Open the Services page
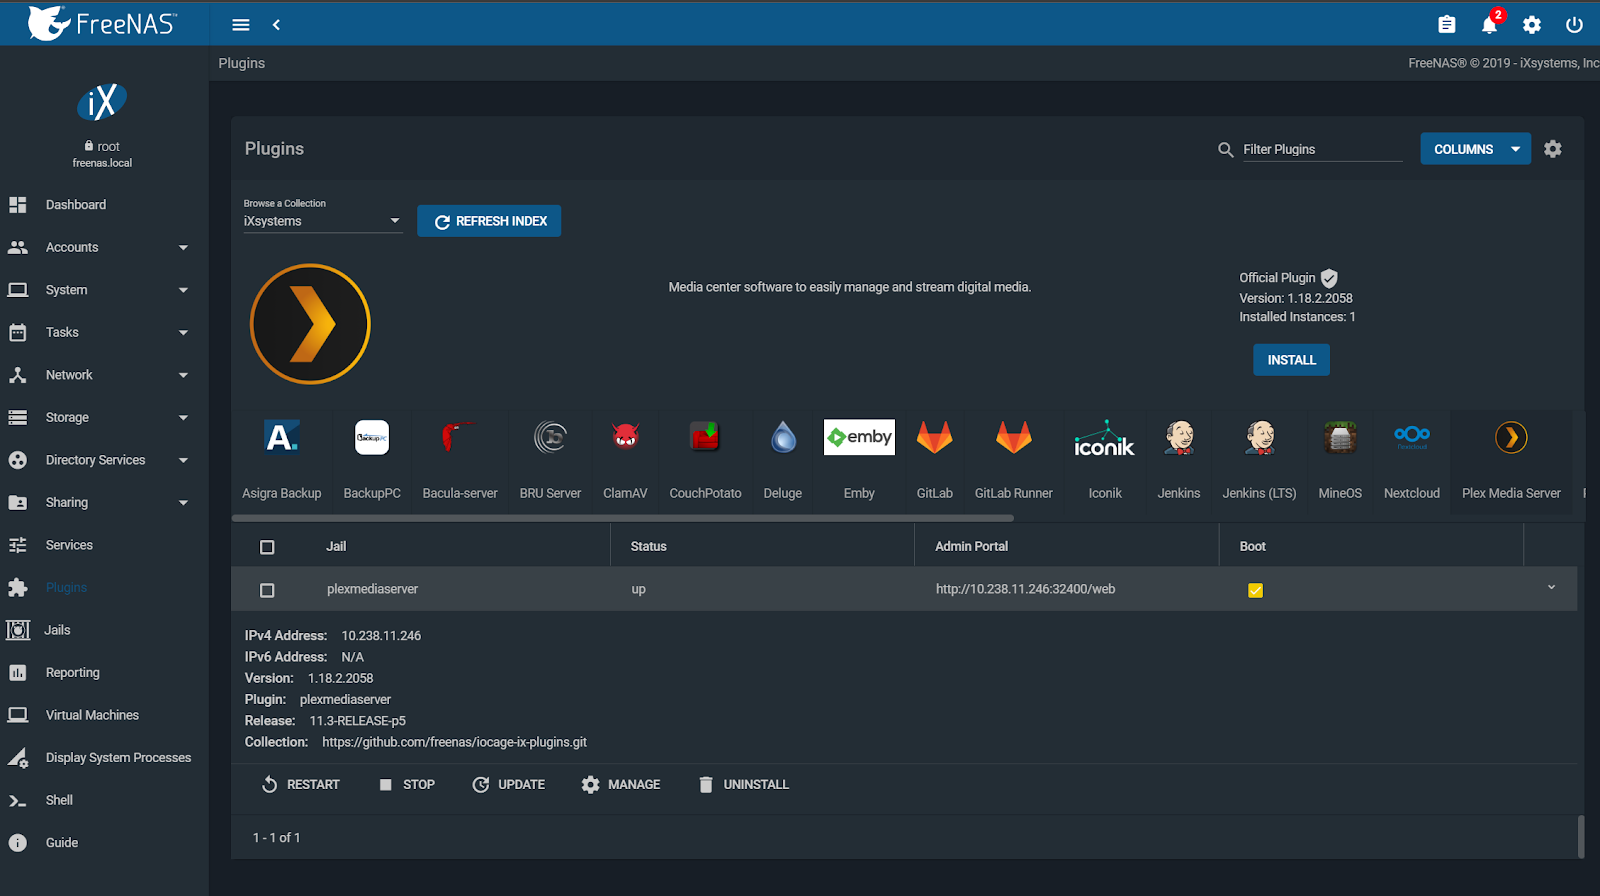Screen dimensions: 1600x896 pos(104,545)
